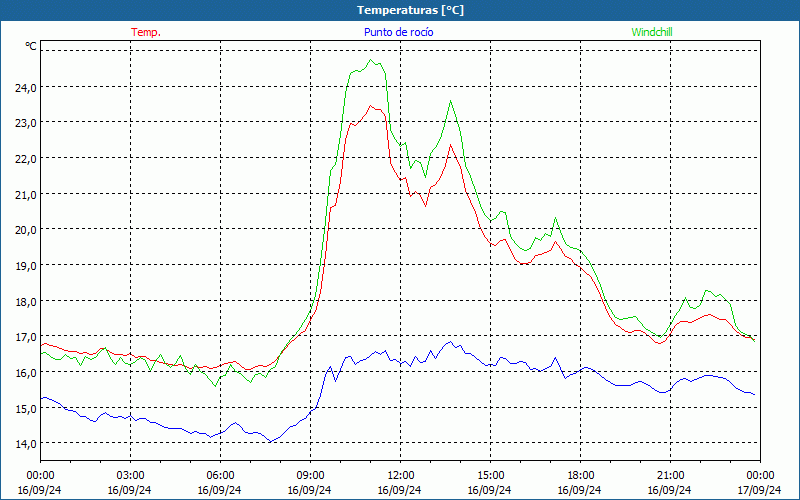800x500 pixels.
Task: Click the 19,0 y-axis value
Action: tap(26, 265)
